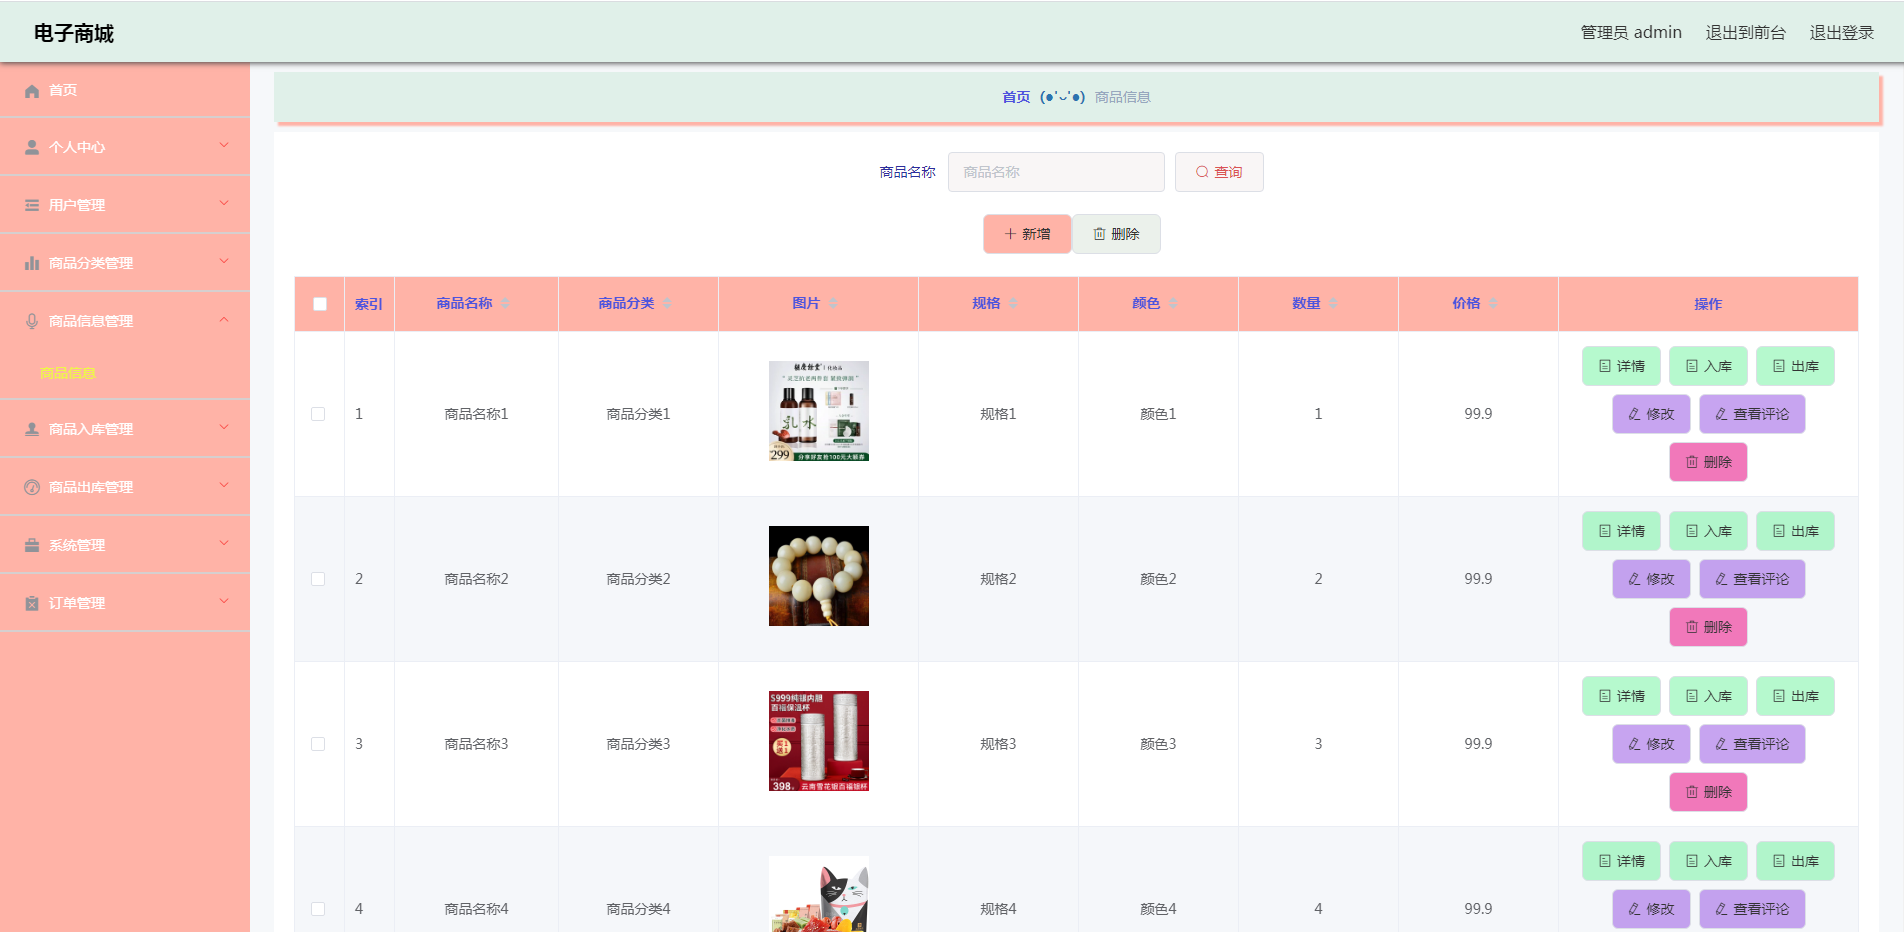Click the 电子商城 site title
The image size is (1904, 932).
[74, 34]
